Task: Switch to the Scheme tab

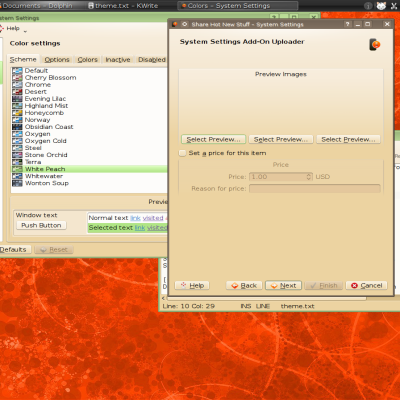Action: pyautogui.click(x=23, y=59)
